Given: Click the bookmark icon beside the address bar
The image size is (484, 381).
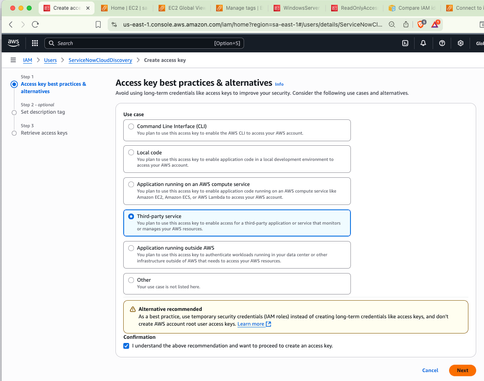Looking at the screenshot, I should [98, 24].
